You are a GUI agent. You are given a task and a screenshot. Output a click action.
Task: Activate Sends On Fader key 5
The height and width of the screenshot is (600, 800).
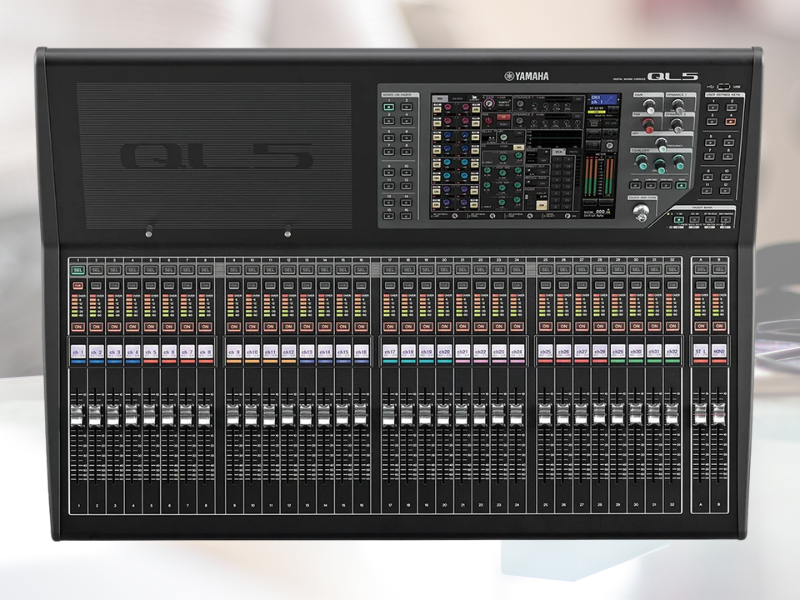389,138
